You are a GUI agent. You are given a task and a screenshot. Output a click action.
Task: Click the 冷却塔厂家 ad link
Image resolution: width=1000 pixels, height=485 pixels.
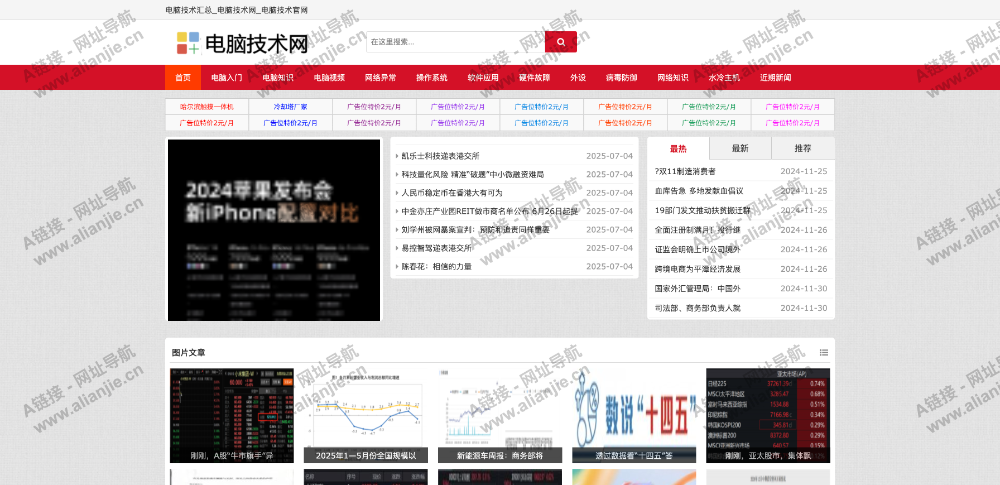(x=290, y=107)
